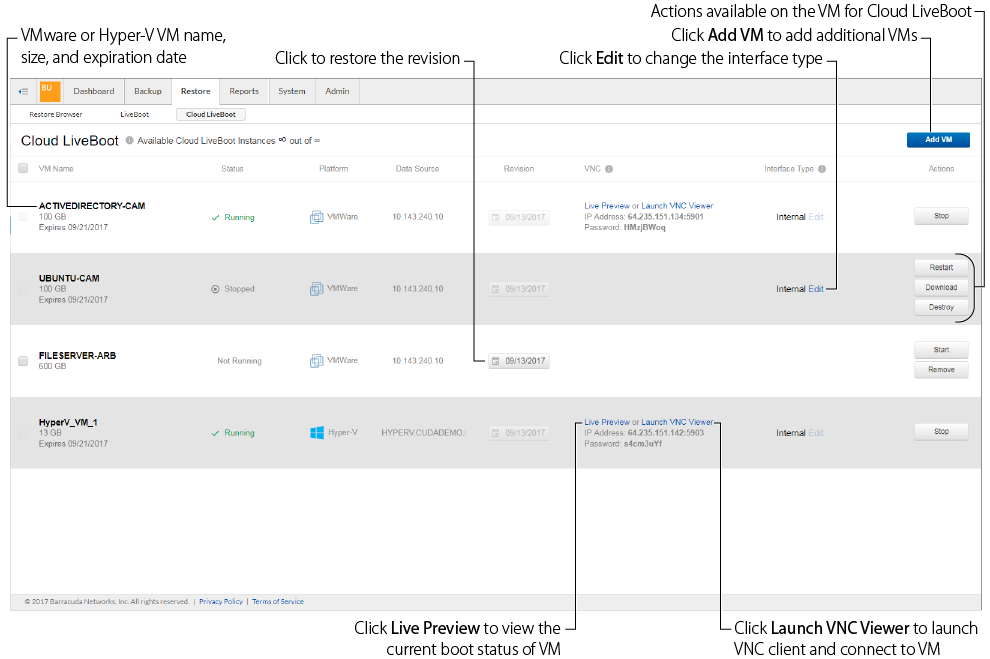Image resolution: width=990 pixels, height=659 pixels.
Task: Open ACTIVEDIRECTORY-CAM revision date selector
Action: (x=519, y=217)
